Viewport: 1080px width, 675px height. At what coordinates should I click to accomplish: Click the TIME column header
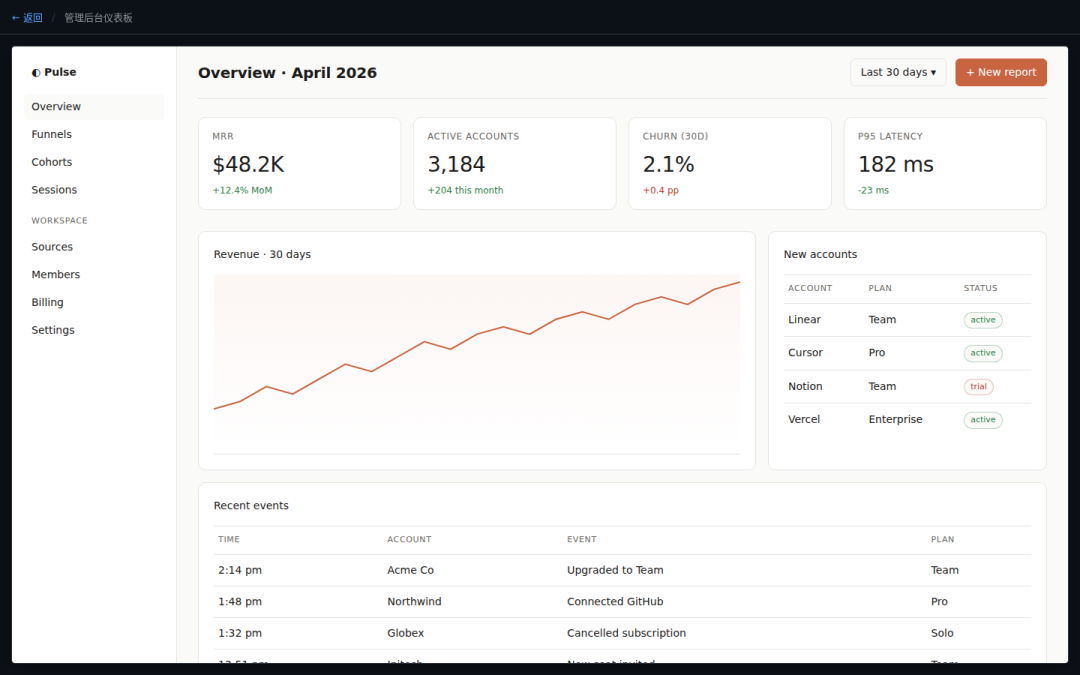[x=229, y=539]
